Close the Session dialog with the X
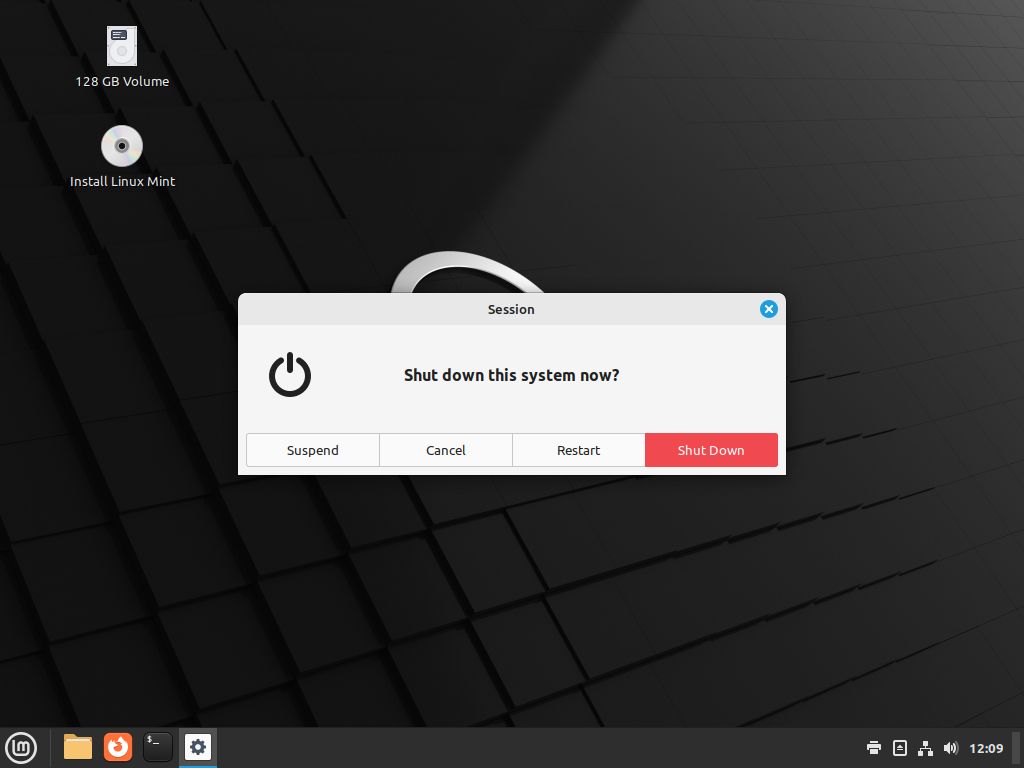The height and width of the screenshot is (768, 1024). pos(768,309)
